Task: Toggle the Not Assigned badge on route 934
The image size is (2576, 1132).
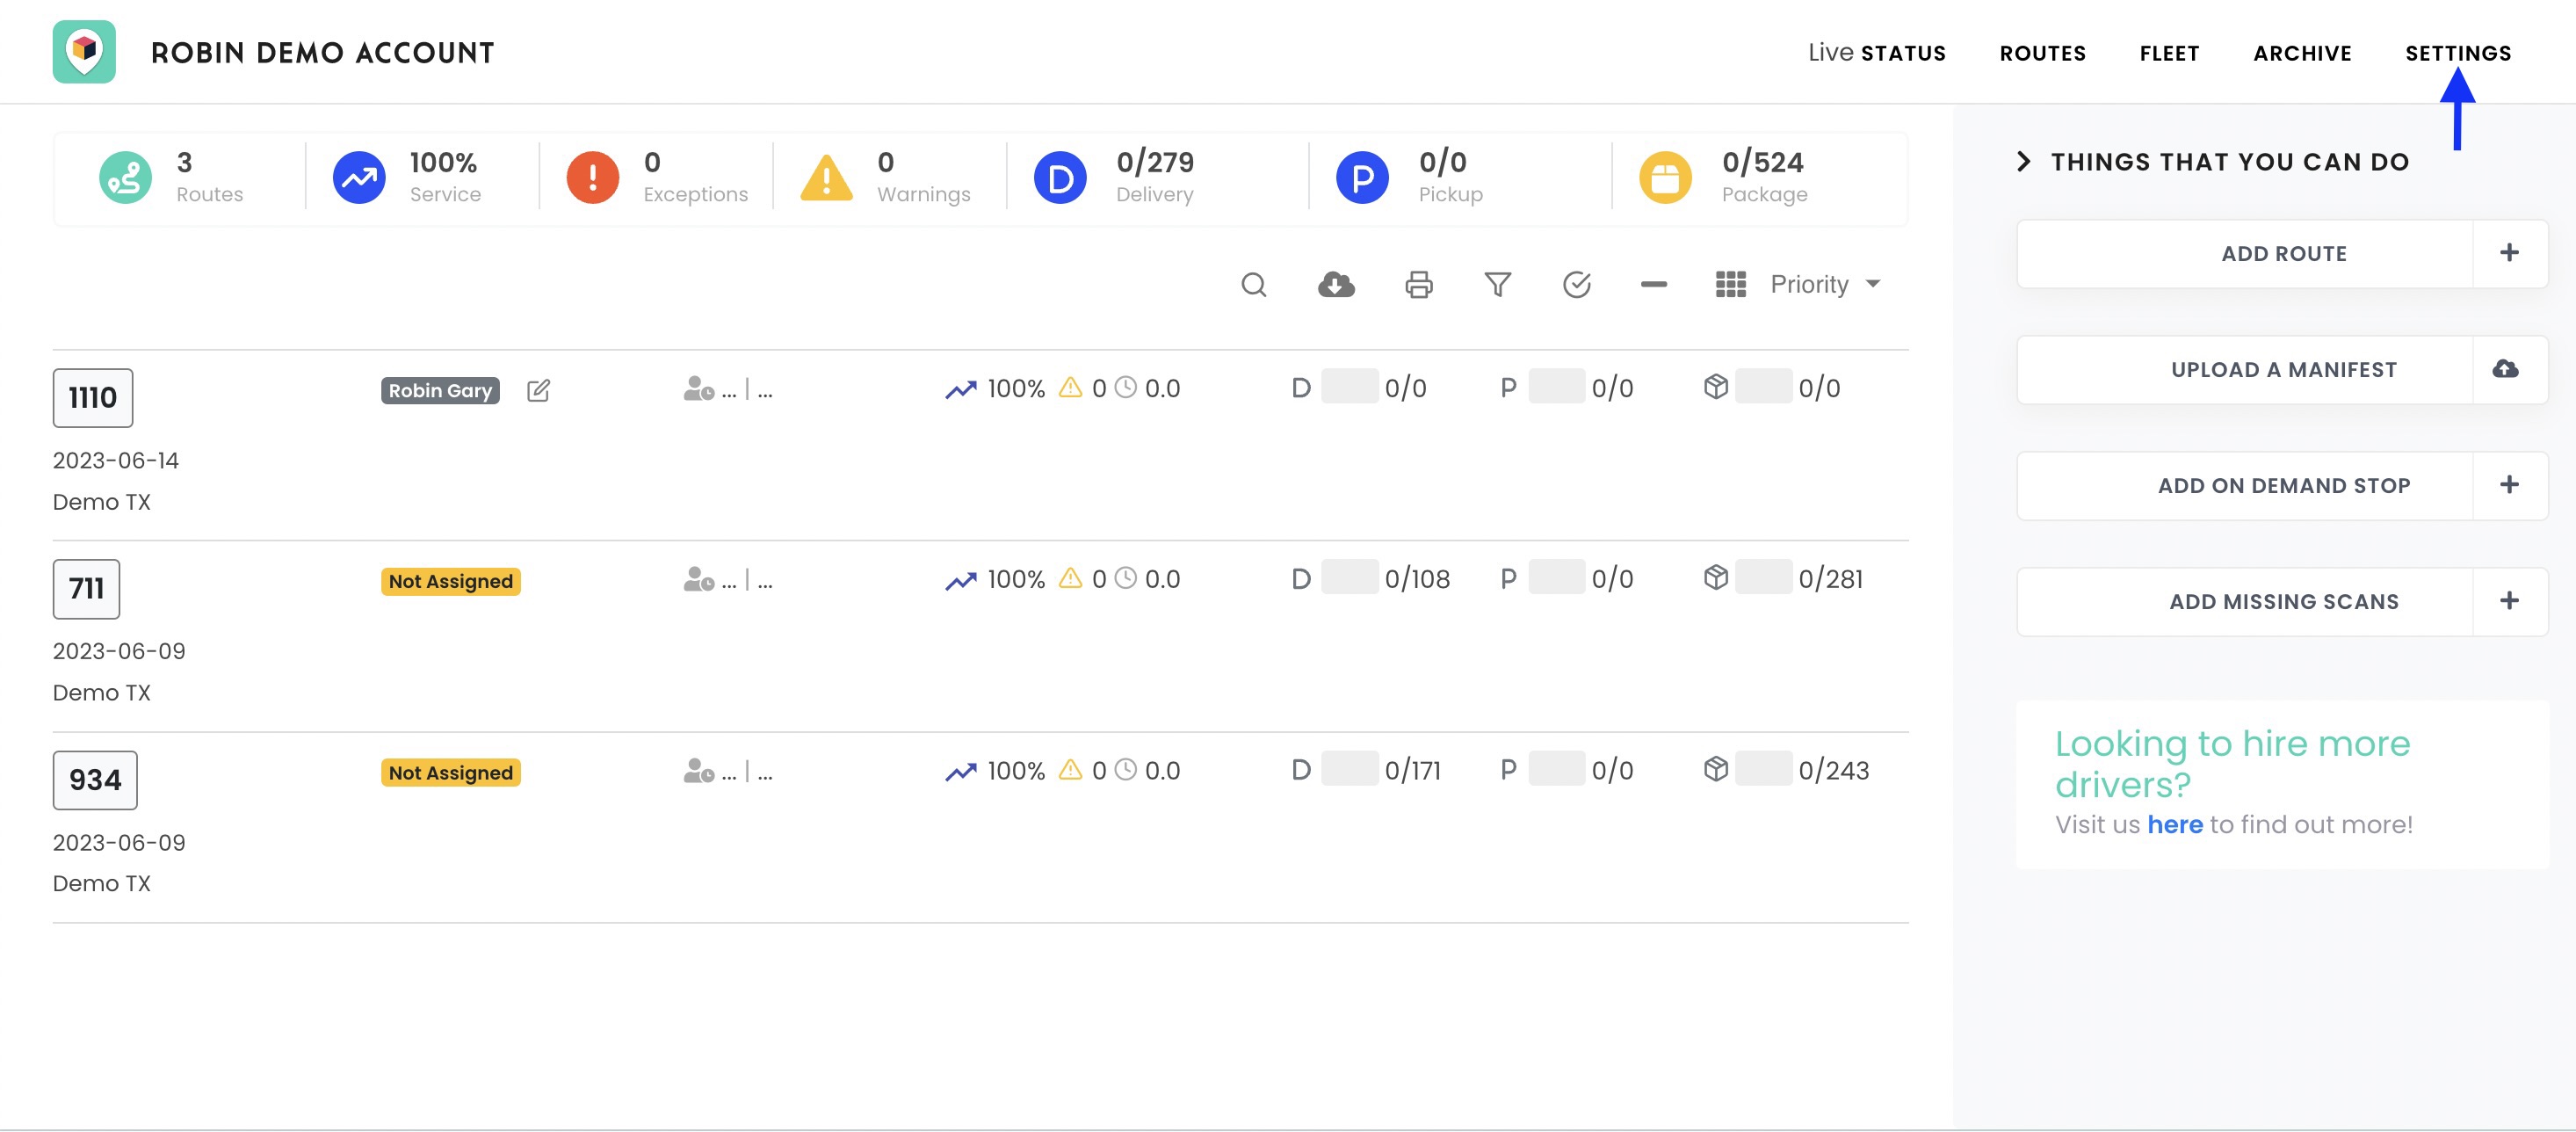Action: pyautogui.click(x=450, y=772)
